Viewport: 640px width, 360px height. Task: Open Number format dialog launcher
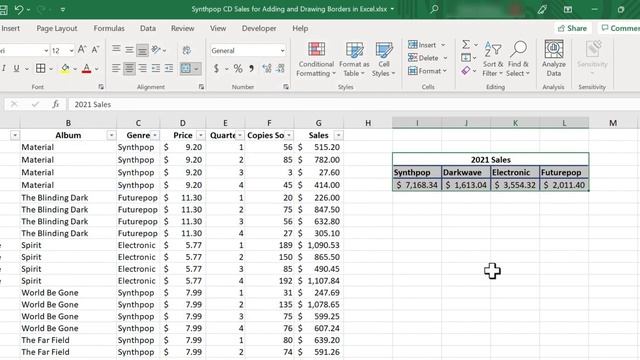point(286,87)
